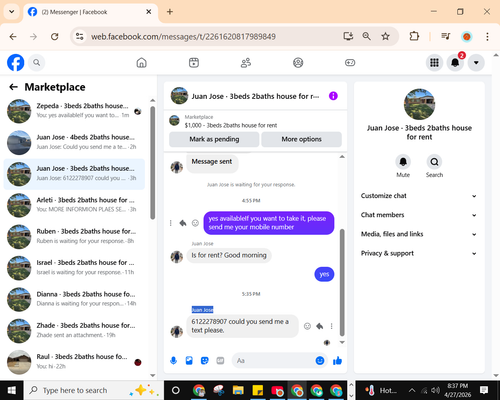The width and height of the screenshot is (500, 400).
Task: Click the message text input field
Action: [x=274, y=360]
